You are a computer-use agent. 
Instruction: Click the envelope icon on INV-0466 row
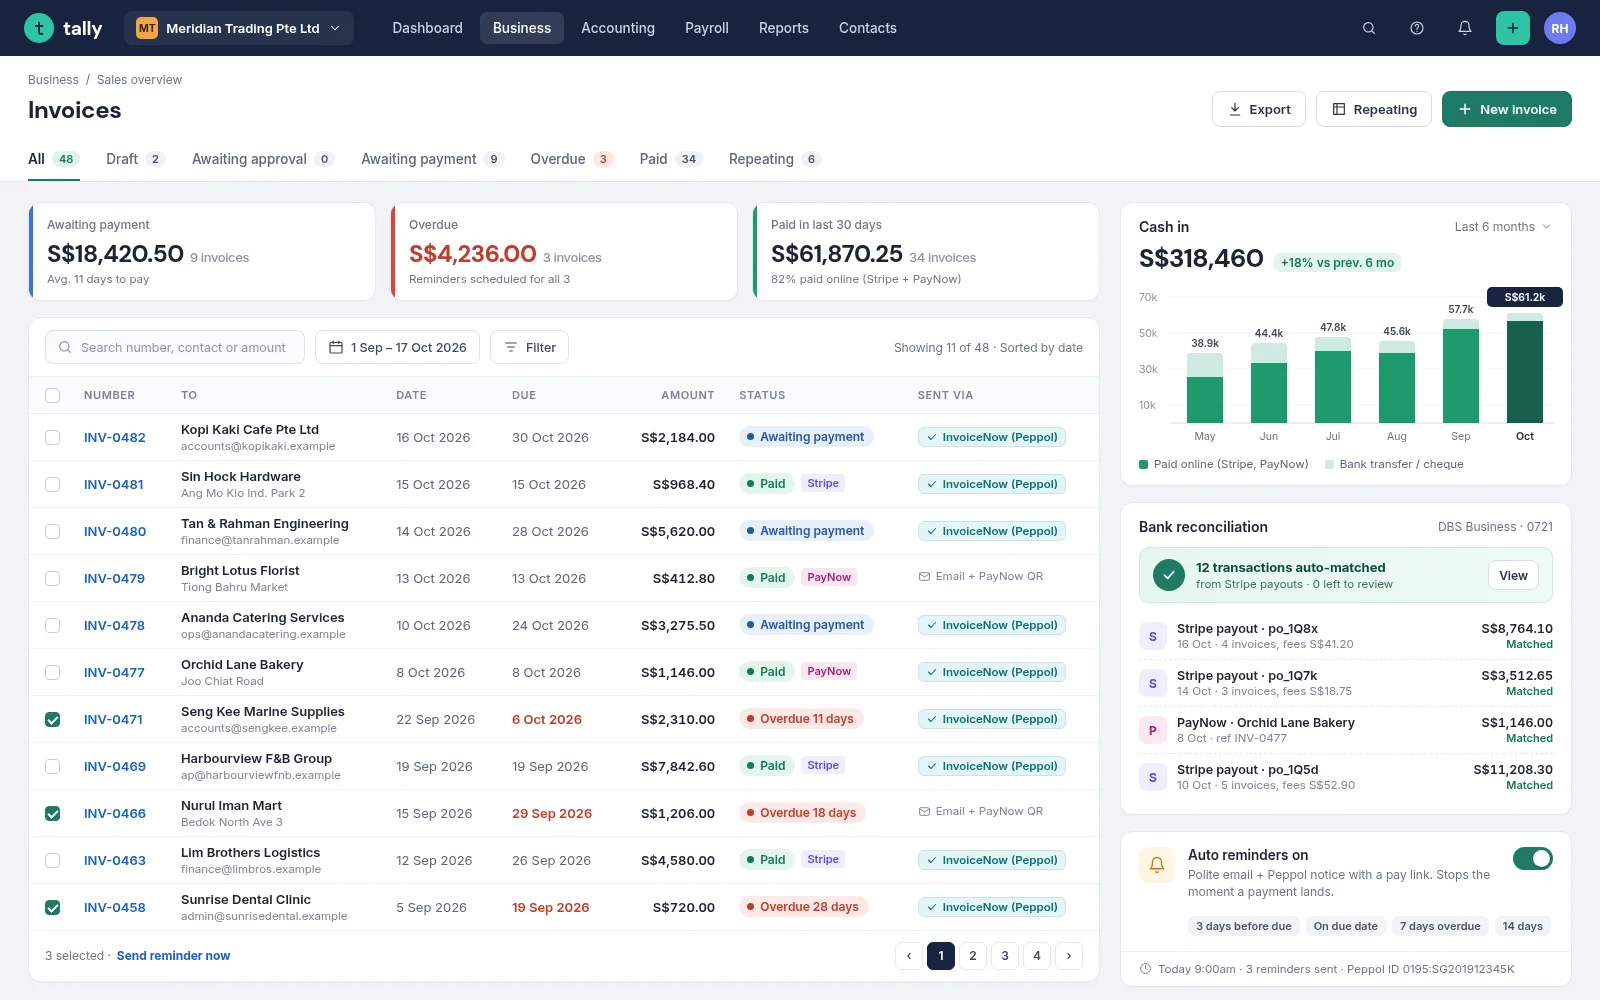924,811
